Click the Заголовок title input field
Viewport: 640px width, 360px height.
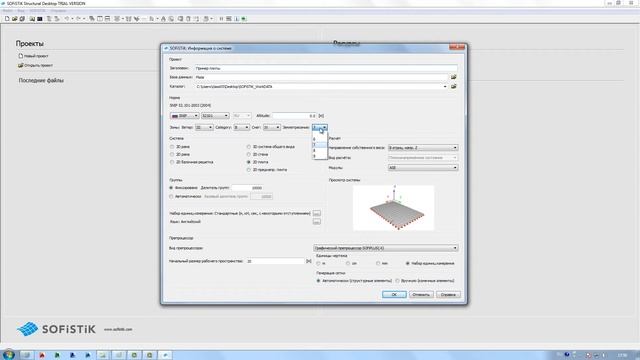coord(326,68)
